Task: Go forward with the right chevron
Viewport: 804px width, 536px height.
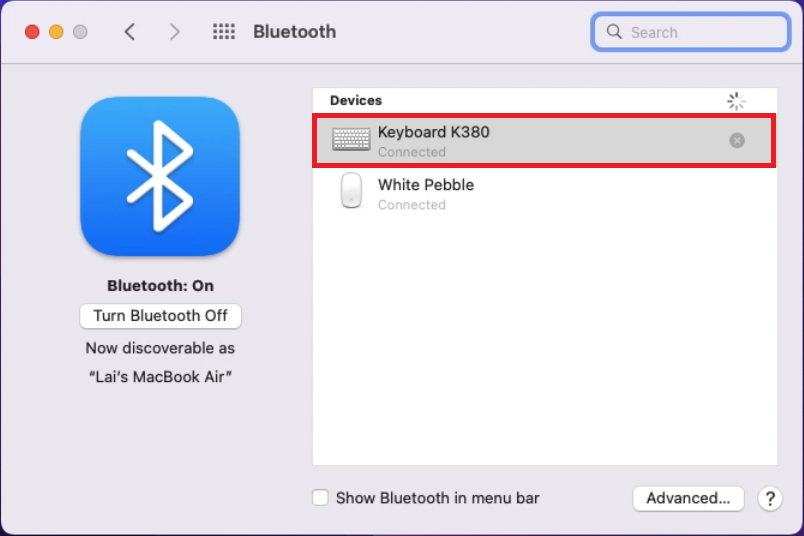Action: [174, 32]
